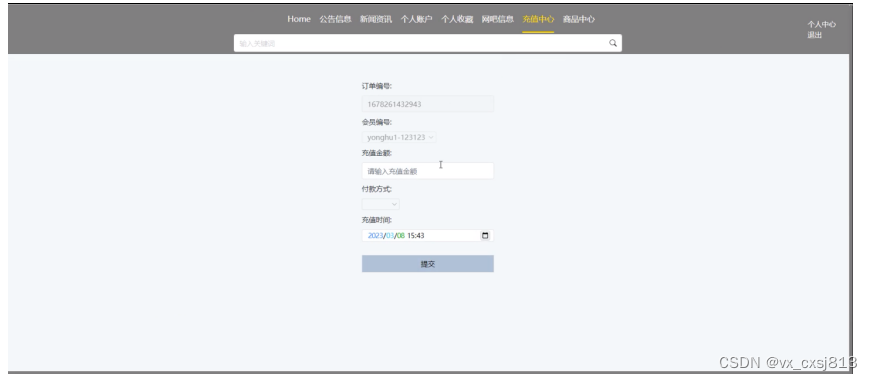Image resolution: width=872 pixels, height=380 pixels.
Task: Click the 会员编号 label
Action: click(x=376, y=122)
